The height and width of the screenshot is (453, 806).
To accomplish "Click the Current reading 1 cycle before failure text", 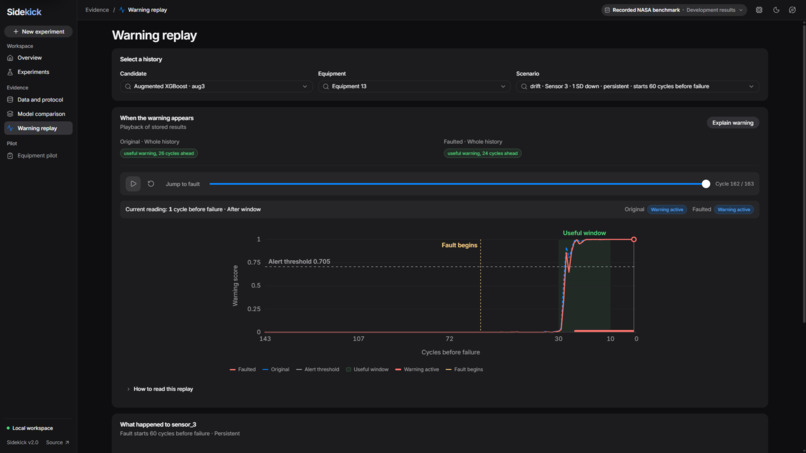I will 193,210.
